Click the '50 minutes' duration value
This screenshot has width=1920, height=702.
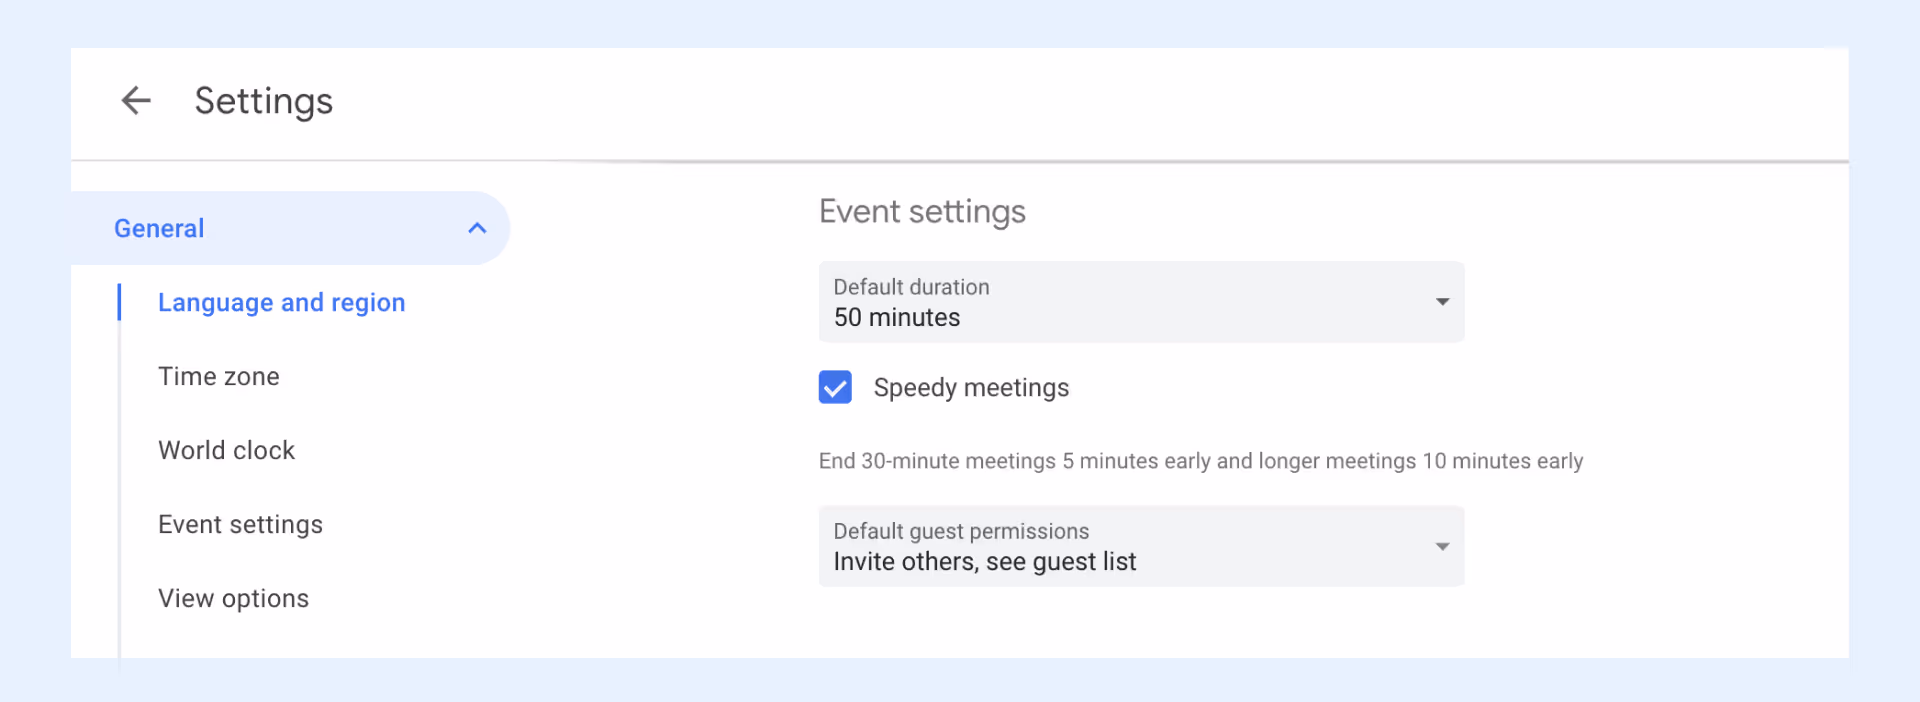pyautogui.click(x=897, y=318)
